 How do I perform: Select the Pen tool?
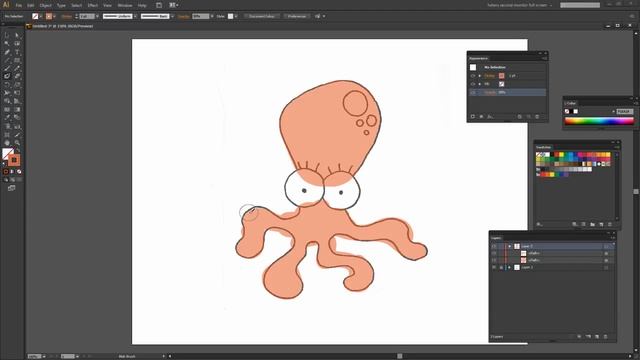(x=7, y=52)
